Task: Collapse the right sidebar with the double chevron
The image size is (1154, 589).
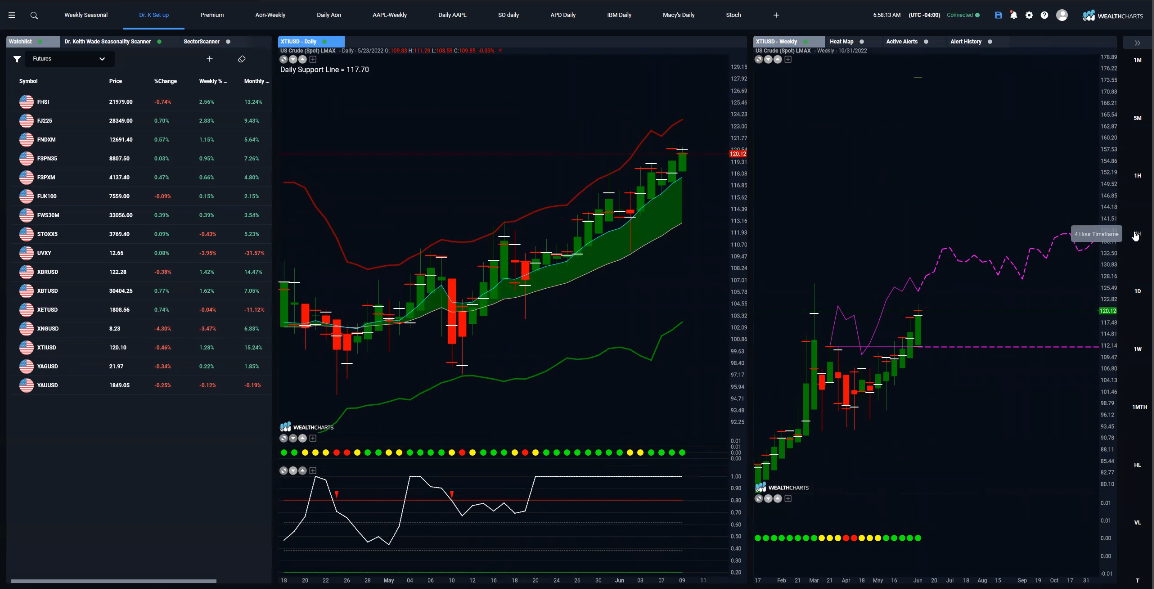Action: [x=1136, y=43]
